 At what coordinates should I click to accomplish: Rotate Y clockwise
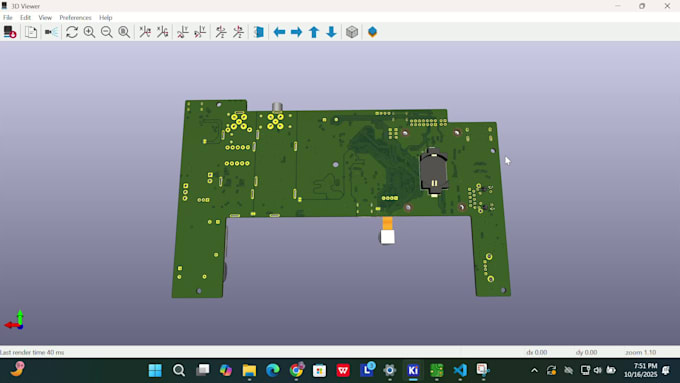(x=183, y=32)
